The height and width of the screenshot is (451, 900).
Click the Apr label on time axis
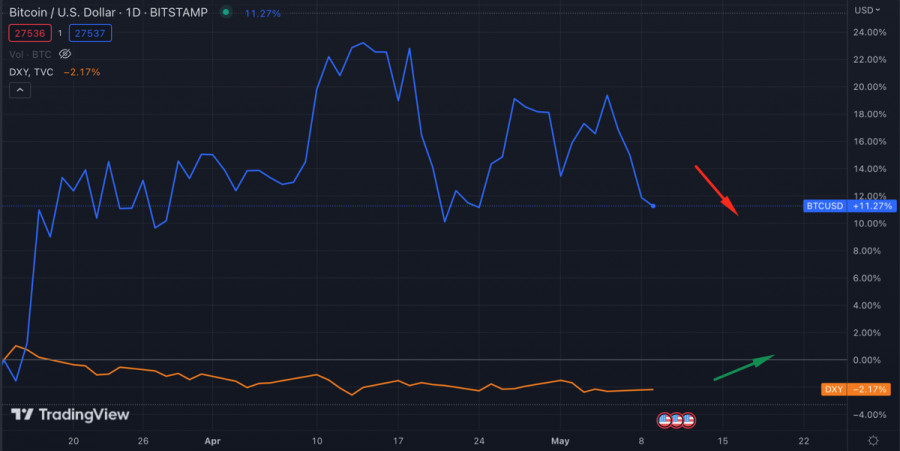click(212, 441)
